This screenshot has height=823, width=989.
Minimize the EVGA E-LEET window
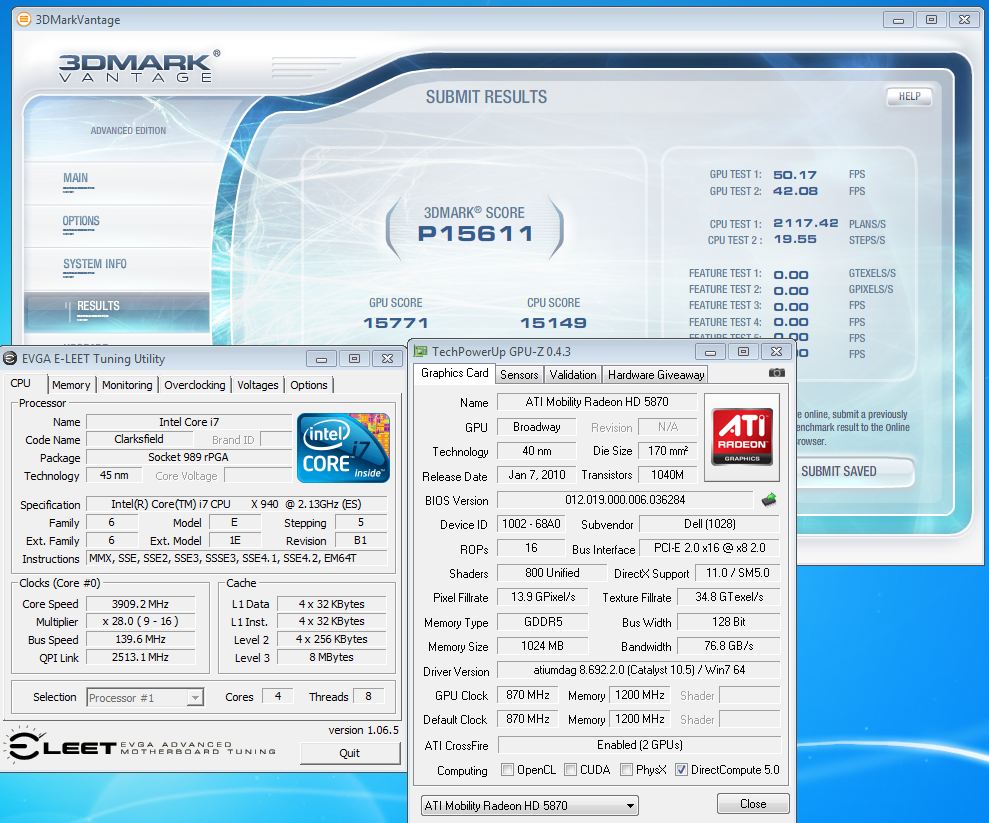322,359
